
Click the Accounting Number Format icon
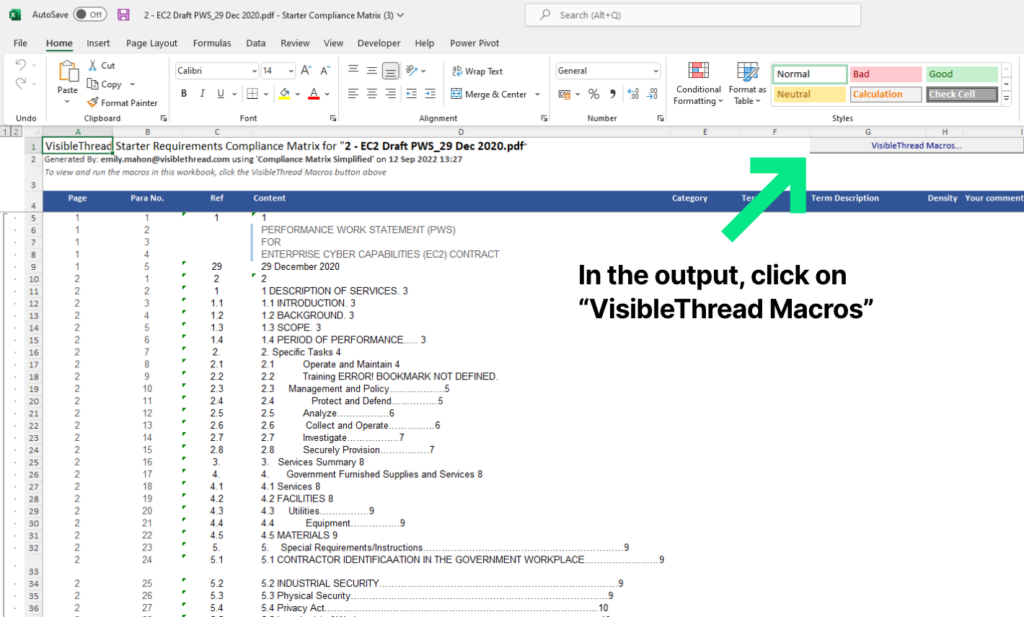565,94
